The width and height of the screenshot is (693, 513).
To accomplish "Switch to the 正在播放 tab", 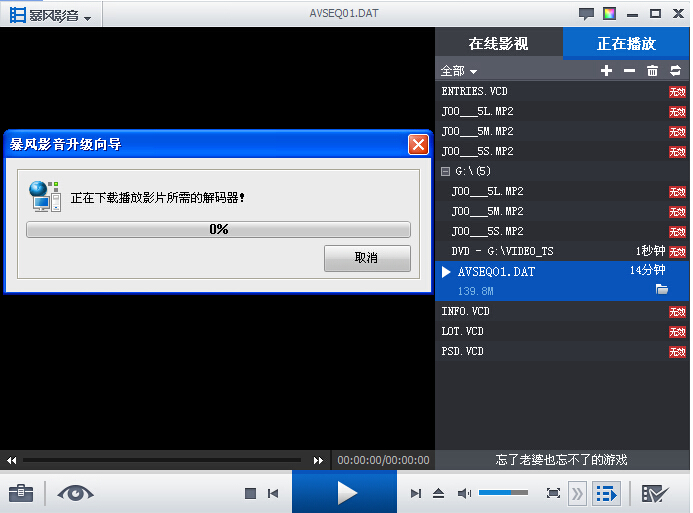I will click(x=626, y=43).
